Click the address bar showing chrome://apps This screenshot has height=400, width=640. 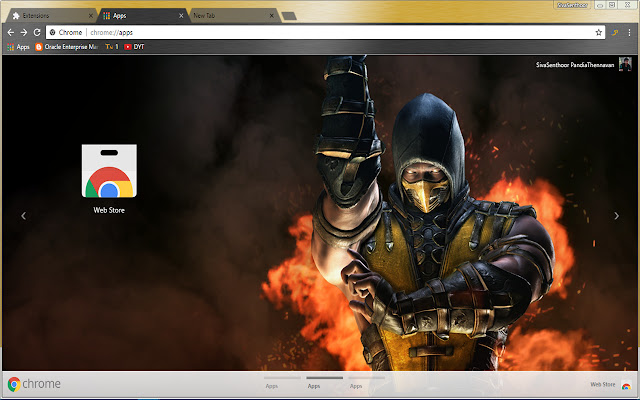[327, 32]
